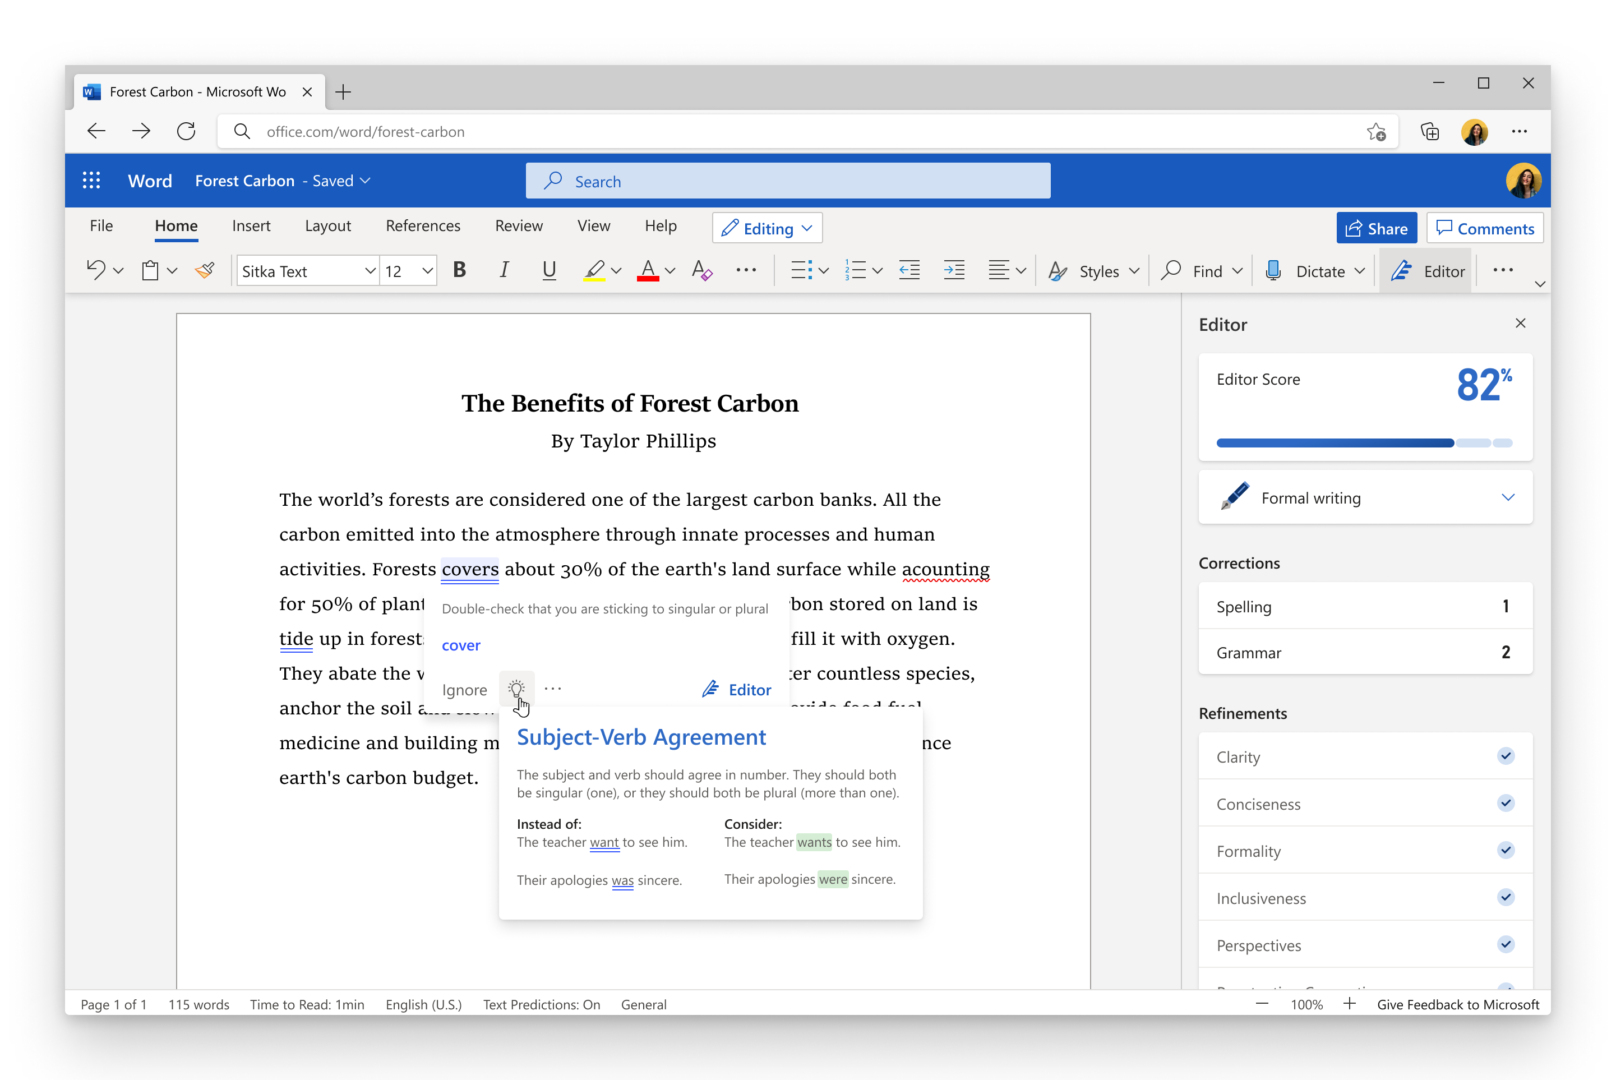Apply bold formatting
The image size is (1616, 1080).
coord(459,270)
